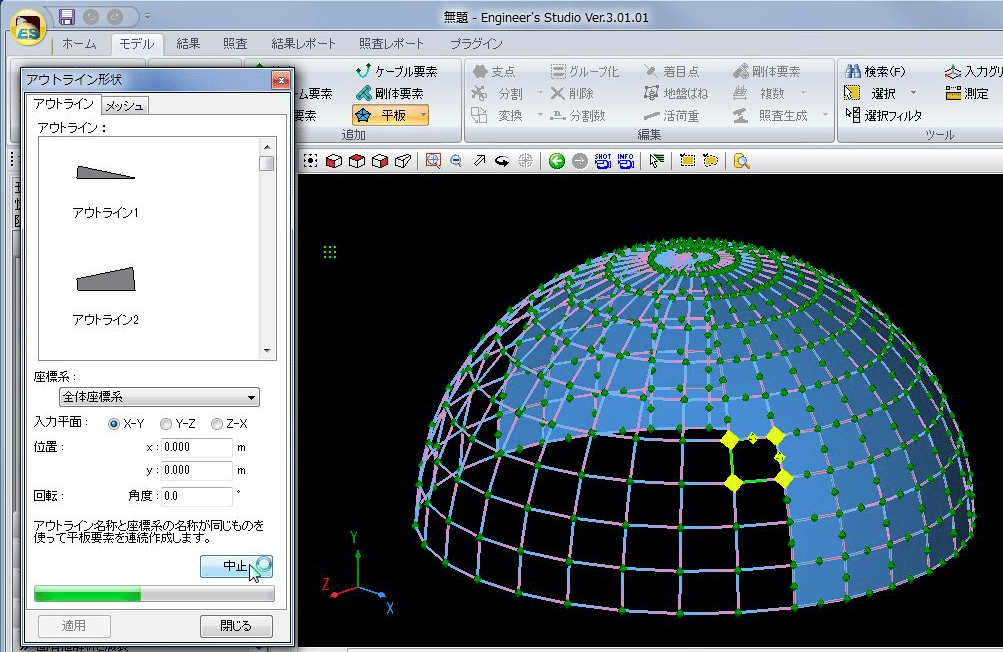Screen dimensions: 1003x652
Task: Switch to the メッシュ dialog tab
Action: tap(125, 106)
